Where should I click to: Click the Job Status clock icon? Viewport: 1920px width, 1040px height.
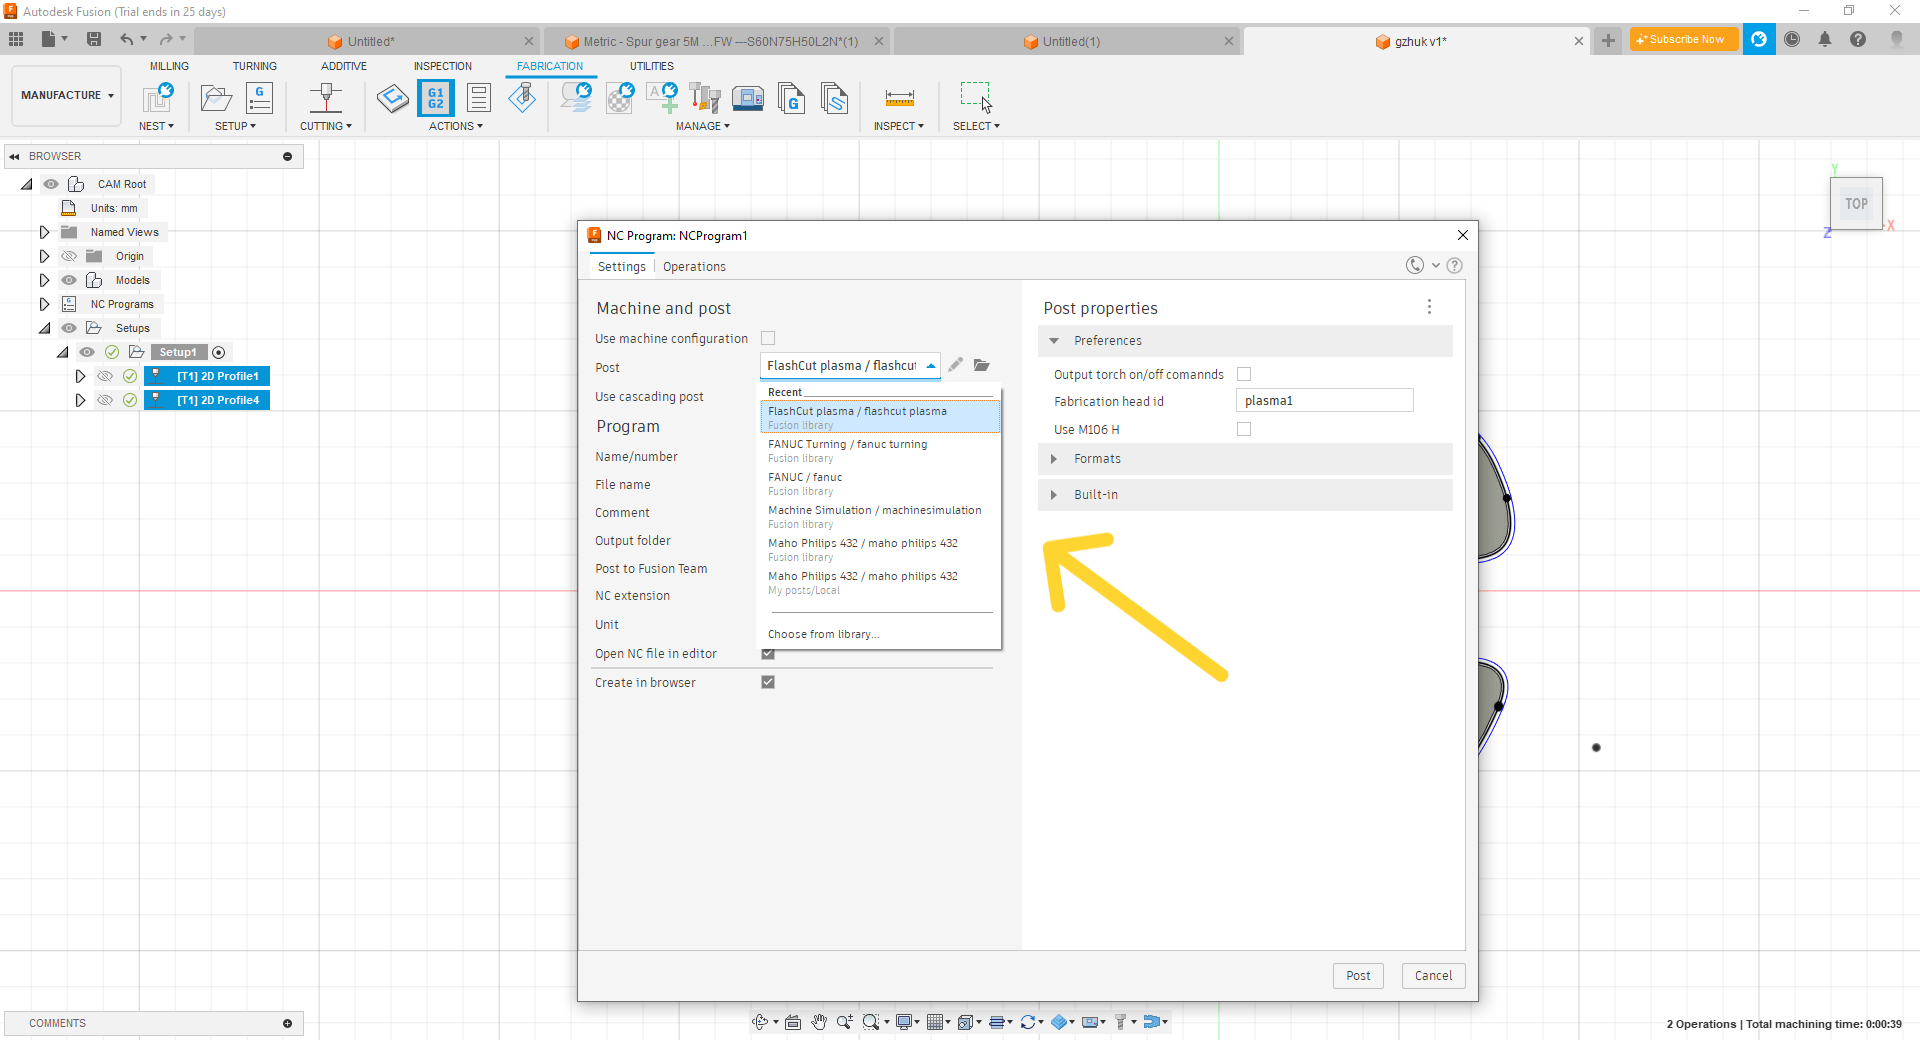click(1792, 39)
